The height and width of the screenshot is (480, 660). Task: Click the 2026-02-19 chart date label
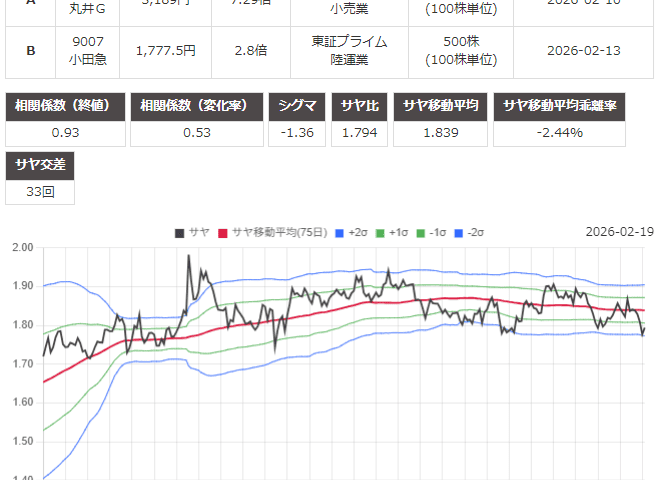click(619, 232)
